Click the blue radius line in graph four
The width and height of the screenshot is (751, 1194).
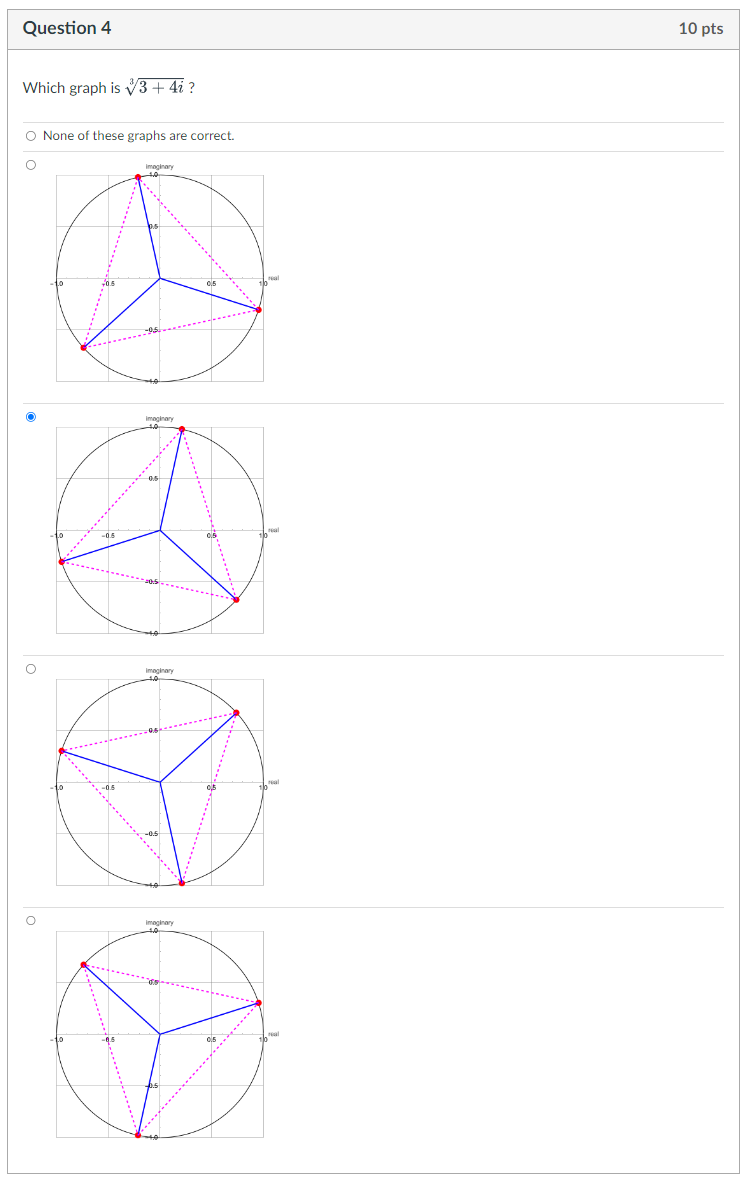click(x=210, y=1020)
